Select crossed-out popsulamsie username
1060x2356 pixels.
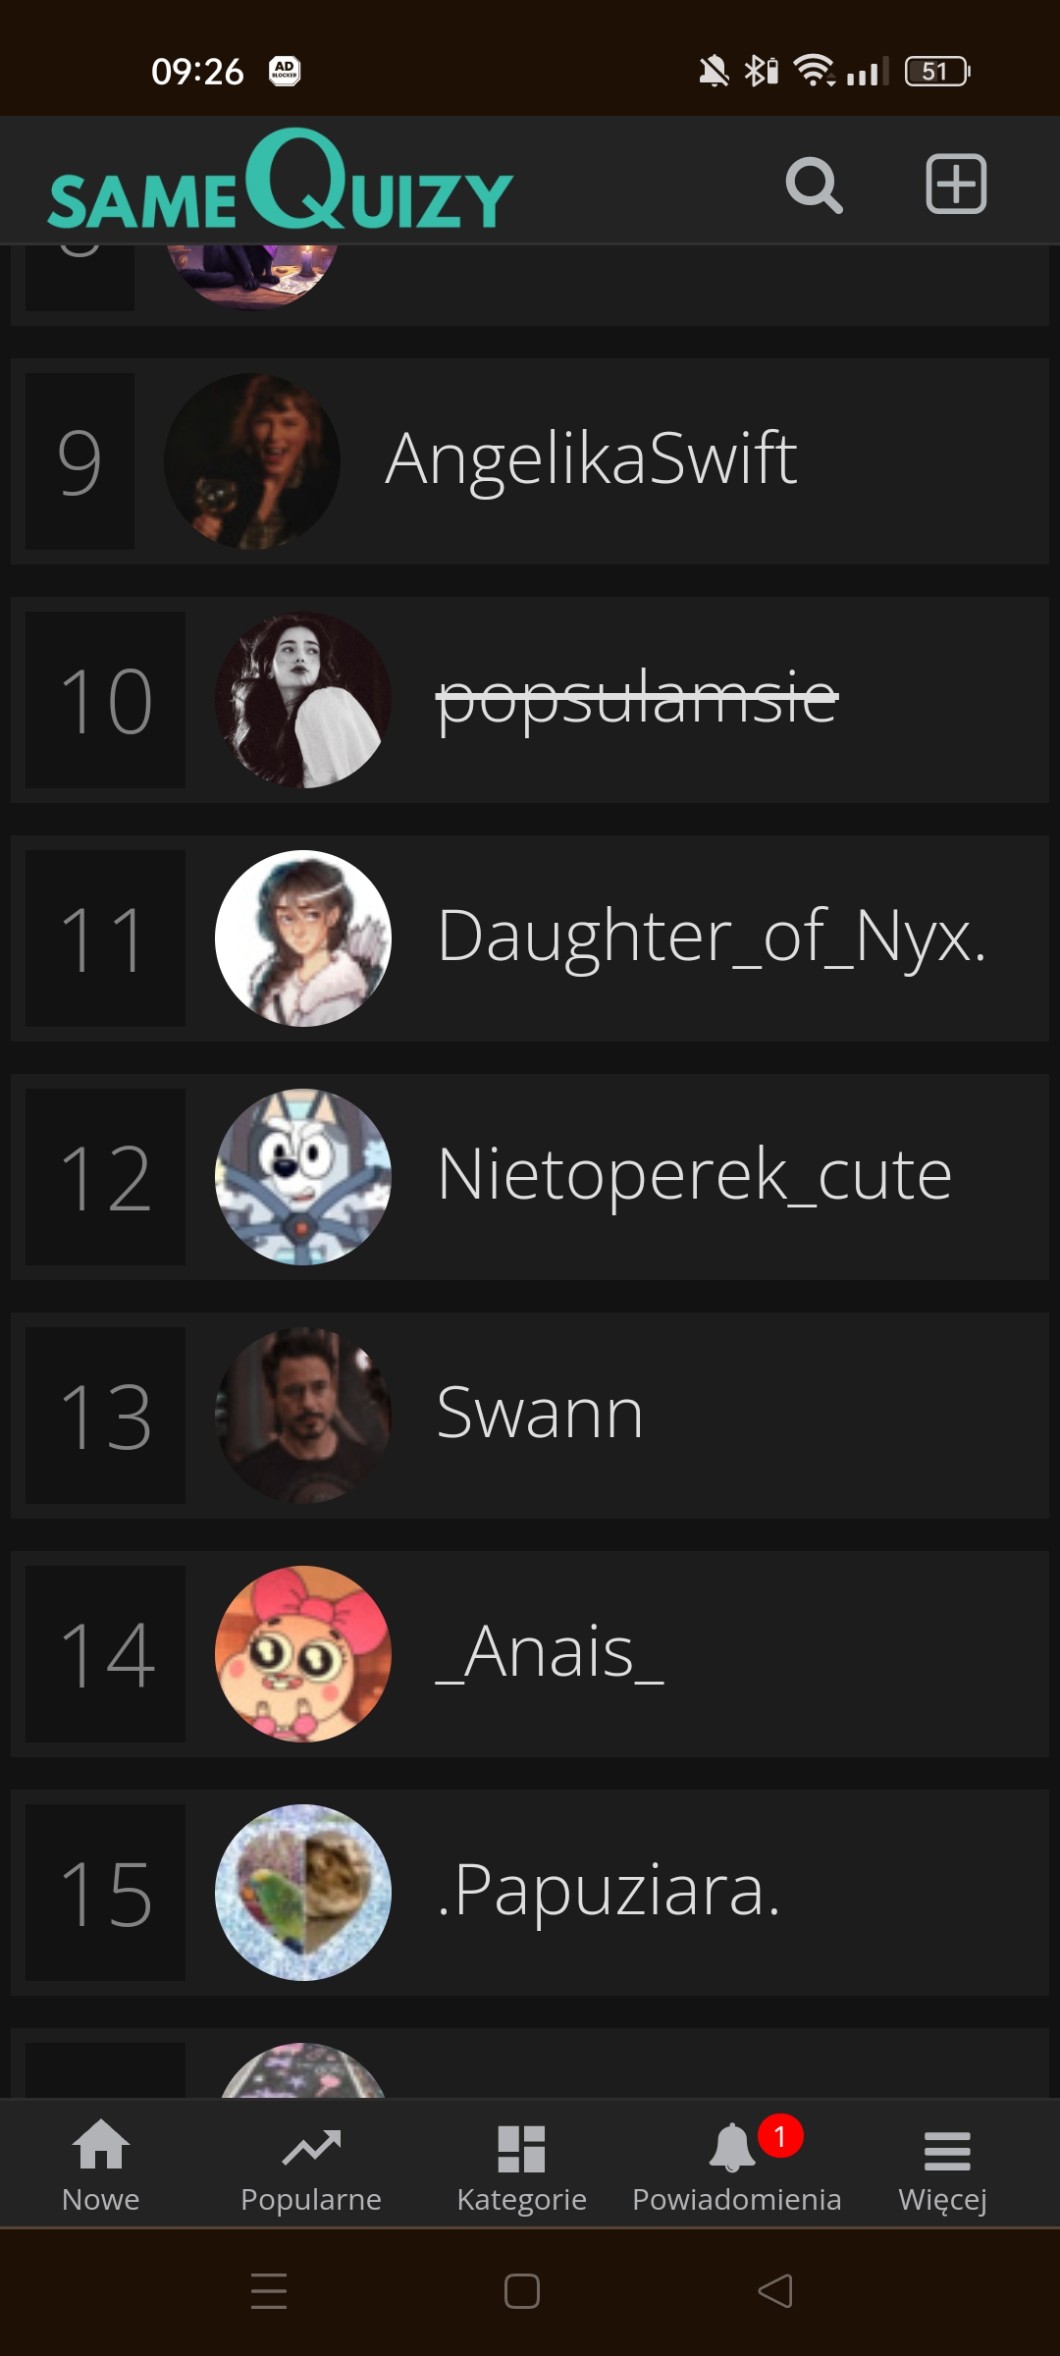tap(637, 697)
